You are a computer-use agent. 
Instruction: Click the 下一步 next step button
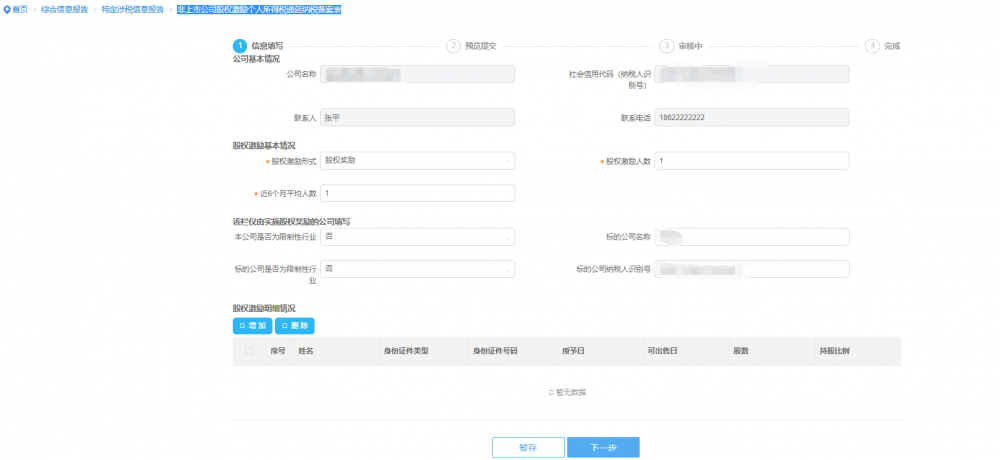[603, 447]
